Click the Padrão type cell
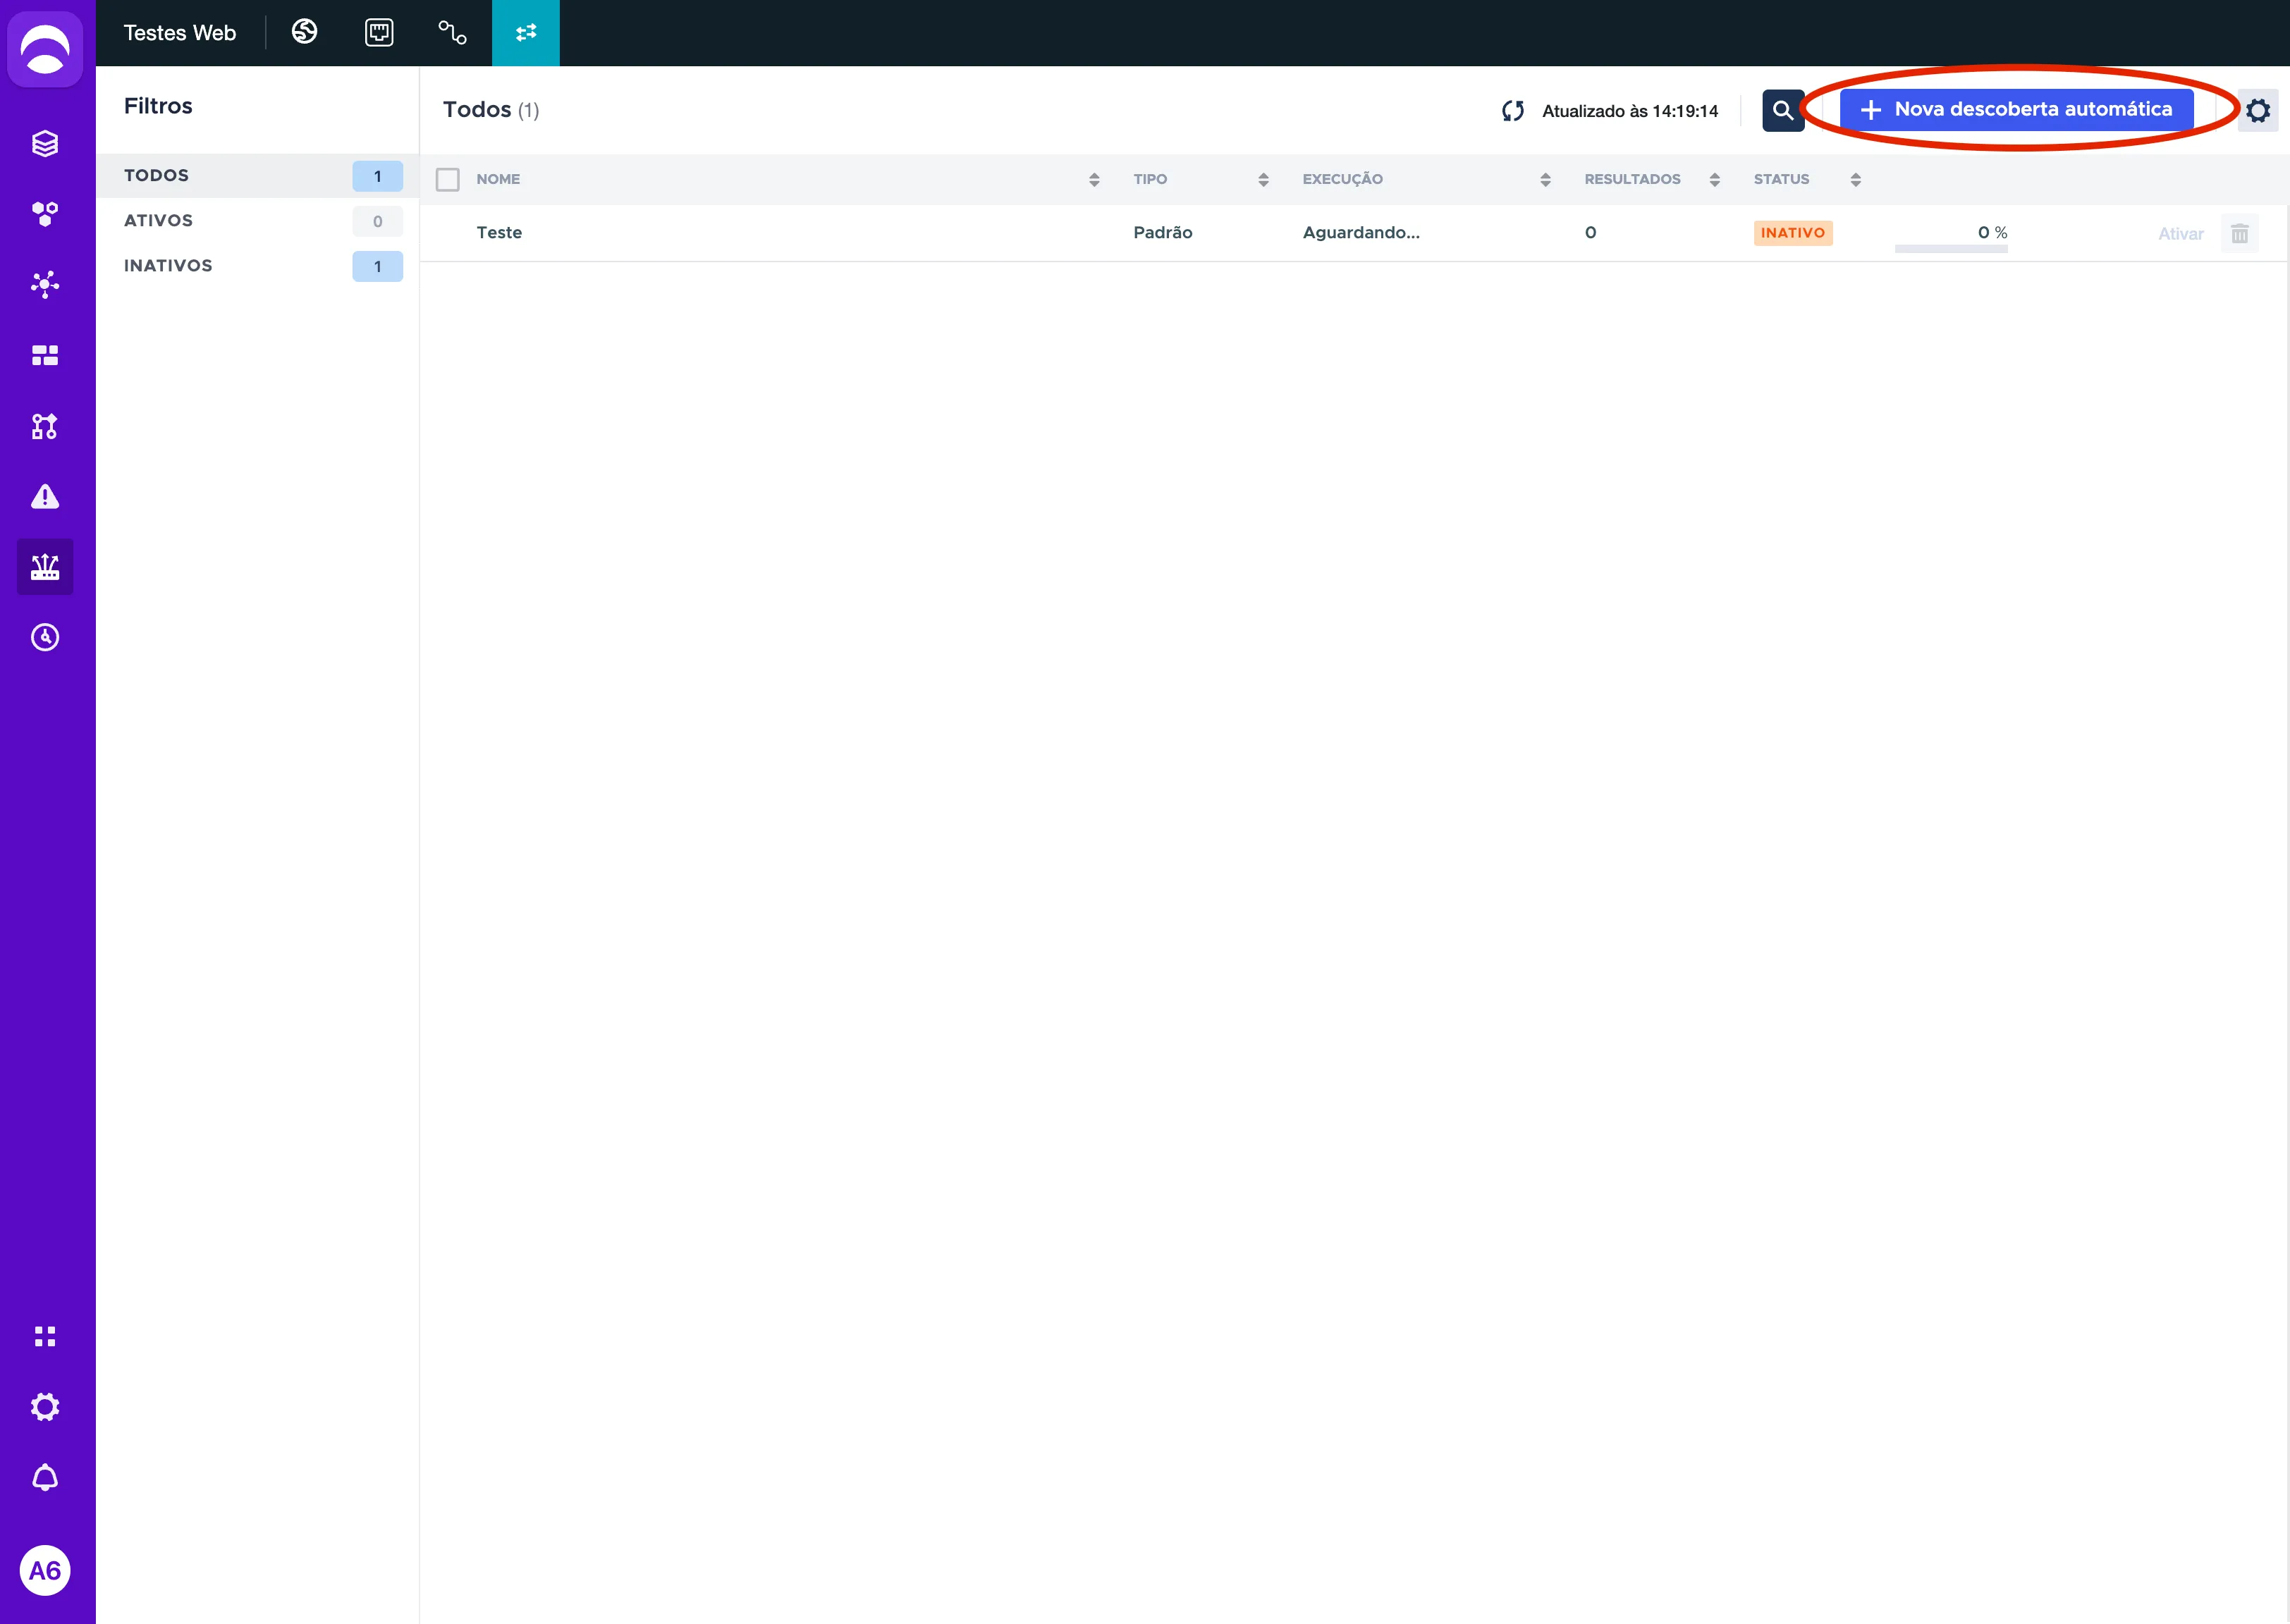This screenshot has height=1624, width=2290. point(1163,232)
